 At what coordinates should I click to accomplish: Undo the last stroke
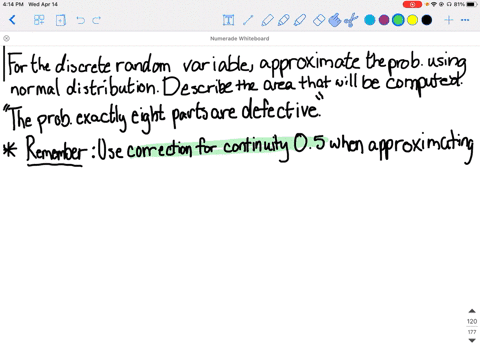pos(80,20)
